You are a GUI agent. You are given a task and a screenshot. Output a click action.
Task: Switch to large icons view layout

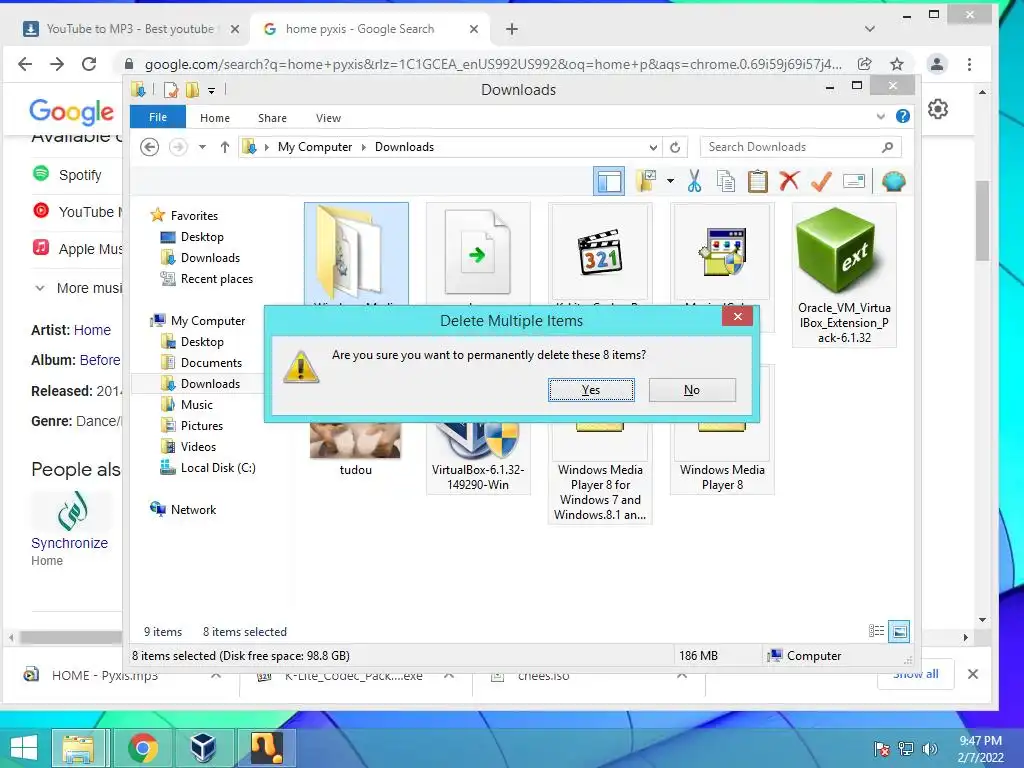pyautogui.click(x=899, y=631)
